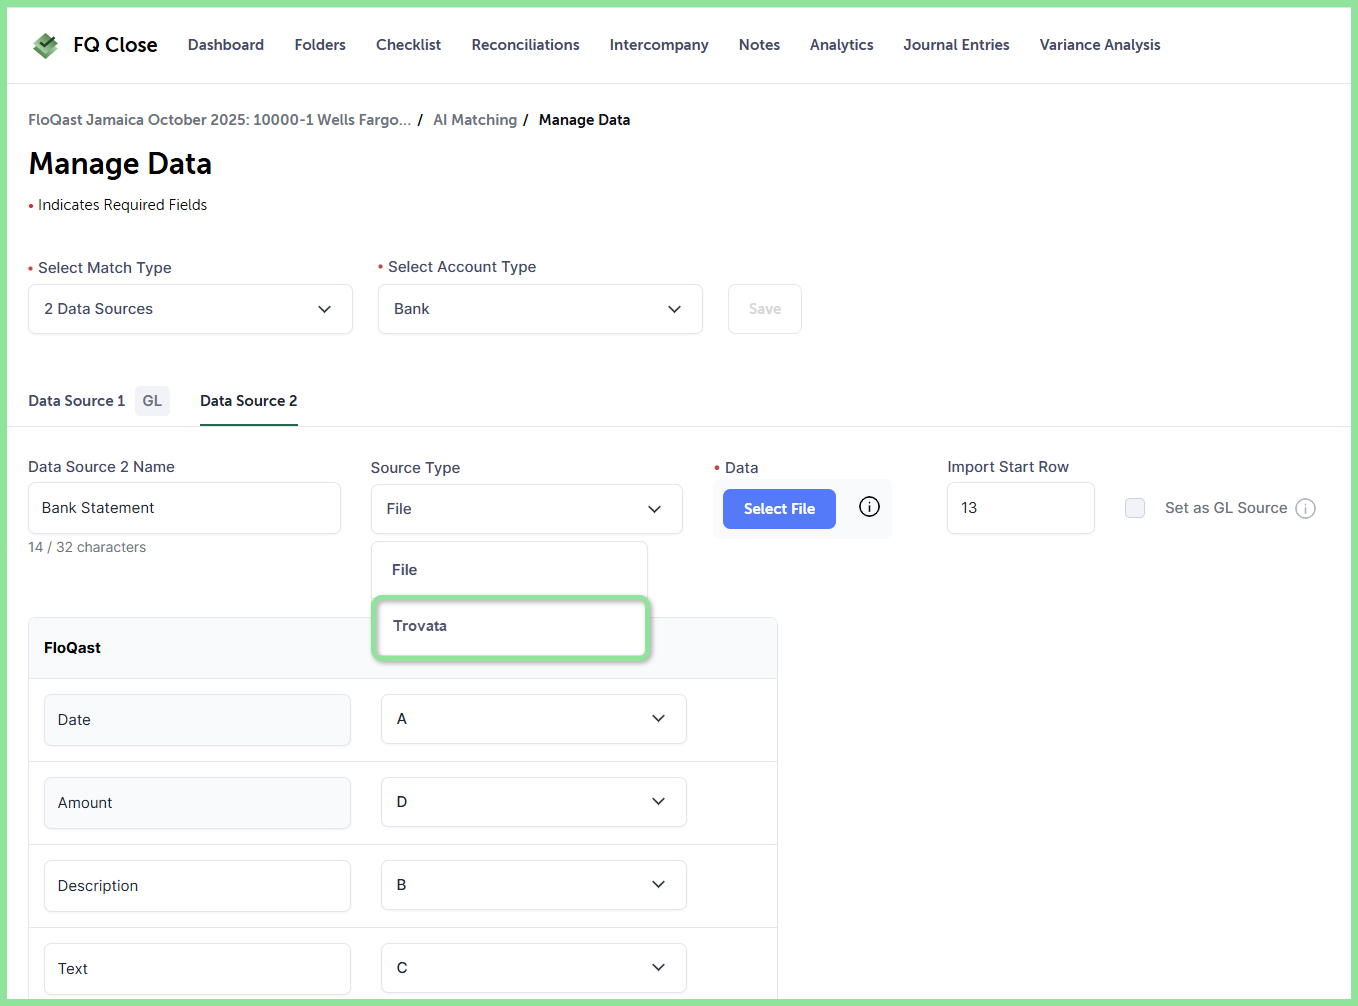Collapse the Source Type dropdown
Image resolution: width=1358 pixels, height=1006 pixels.
pos(527,509)
